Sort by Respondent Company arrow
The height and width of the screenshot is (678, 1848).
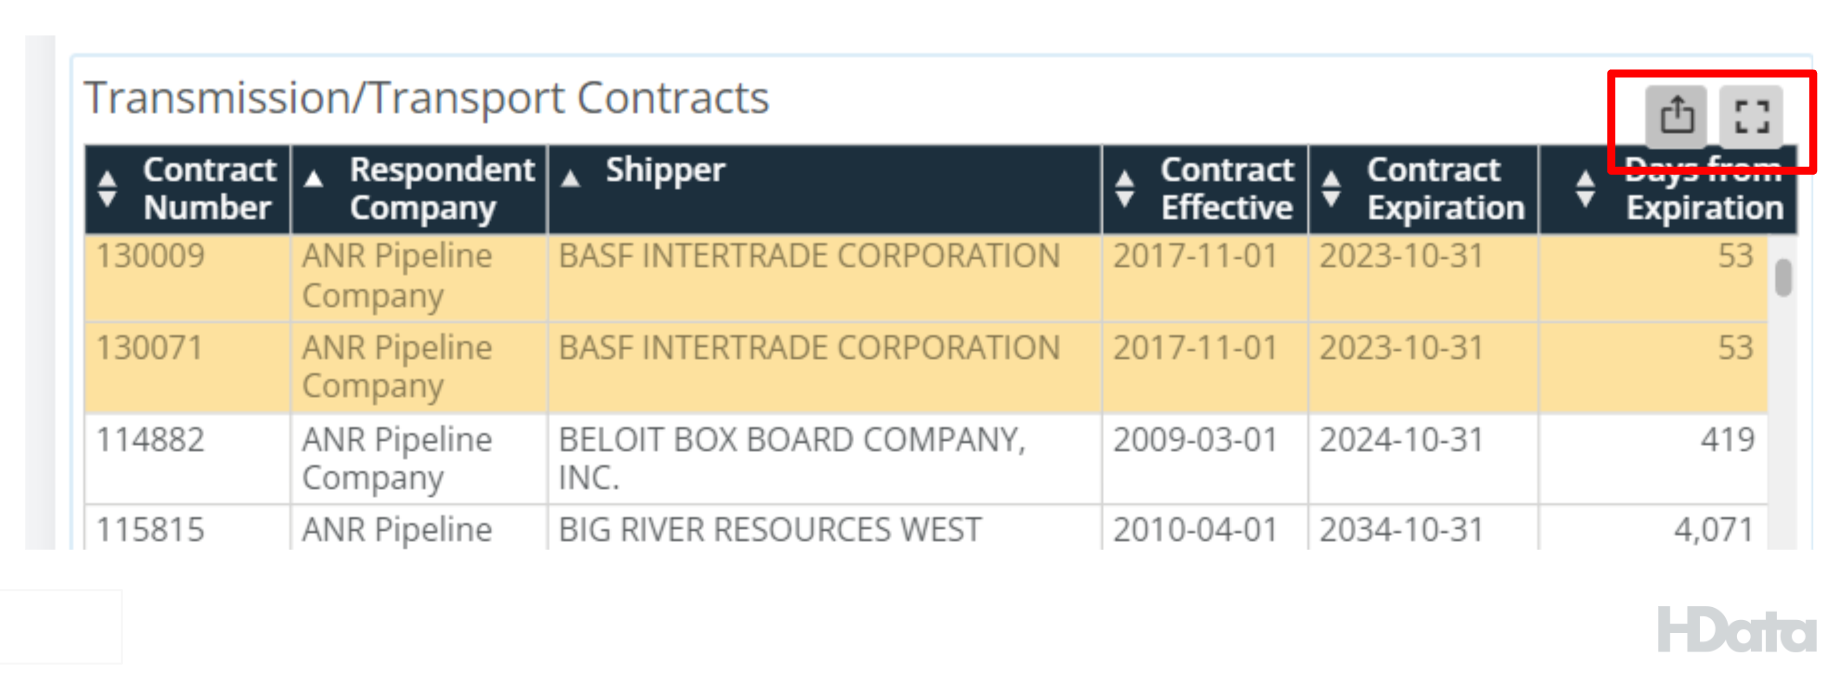click(314, 179)
